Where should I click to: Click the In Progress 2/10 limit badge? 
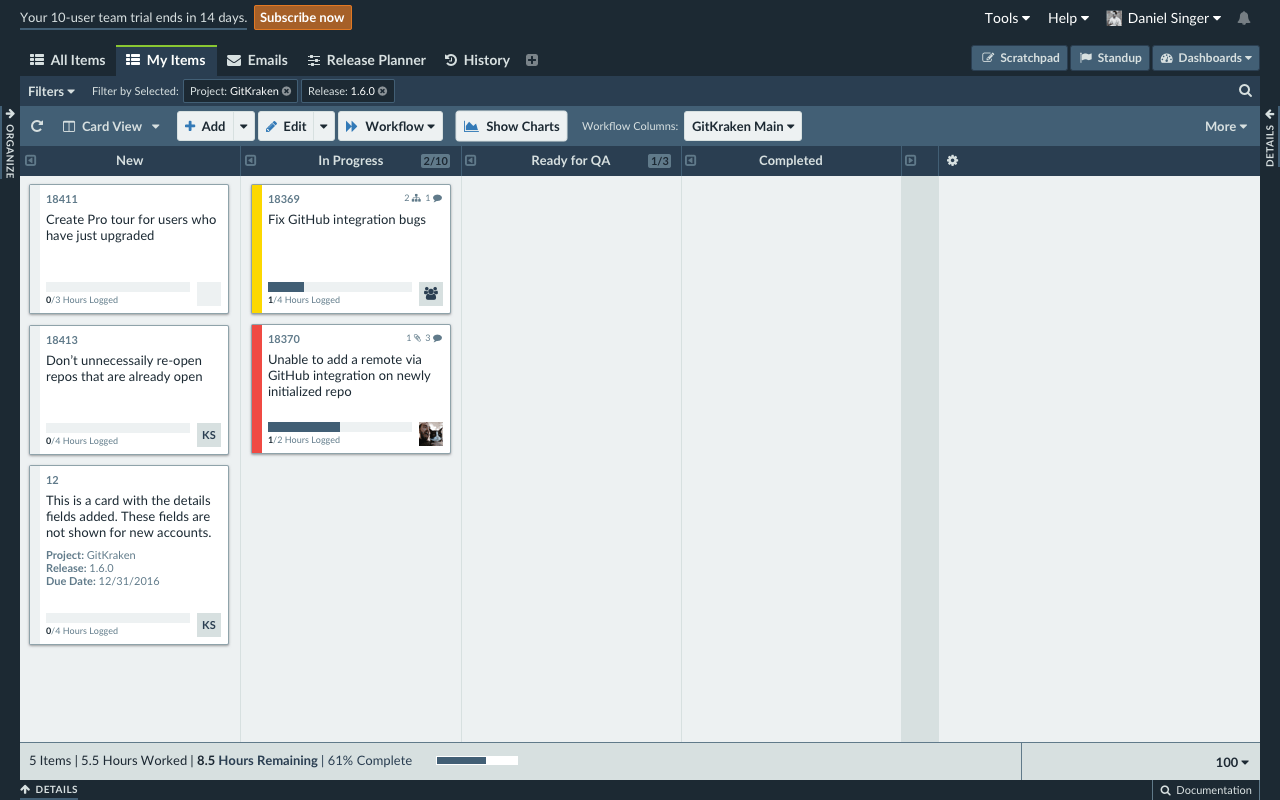point(435,161)
